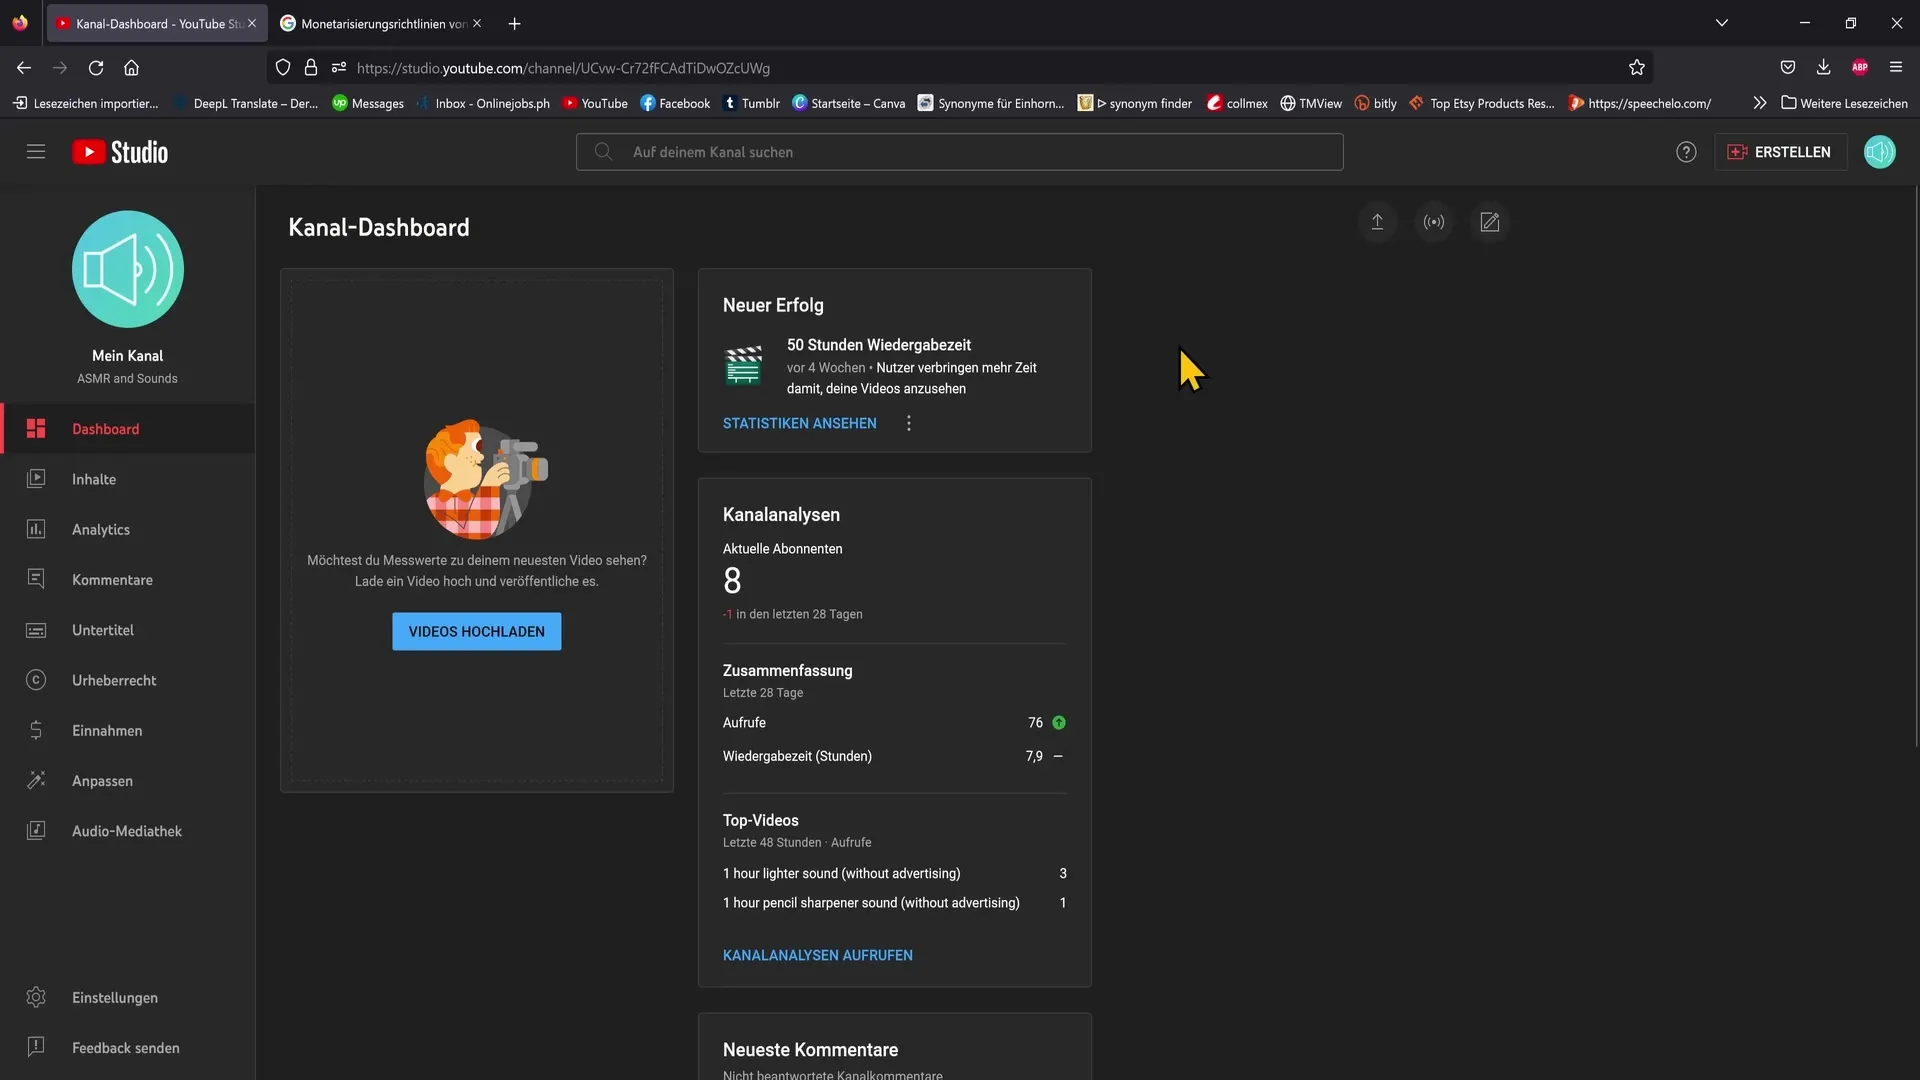Scroll down in Kanalanalysen panel
Screen dimensions: 1920x1080
pyautogui.click(x=818, y=955)
